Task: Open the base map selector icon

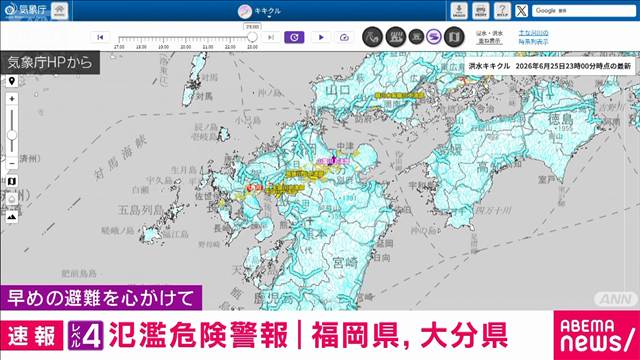Action: tap(12, 181)
